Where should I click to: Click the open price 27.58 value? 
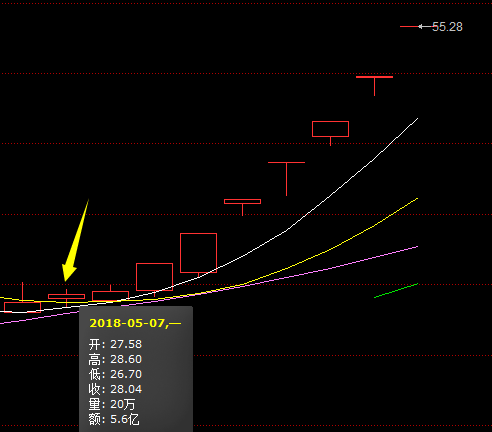pyautogui.click(x=126, y=344)
